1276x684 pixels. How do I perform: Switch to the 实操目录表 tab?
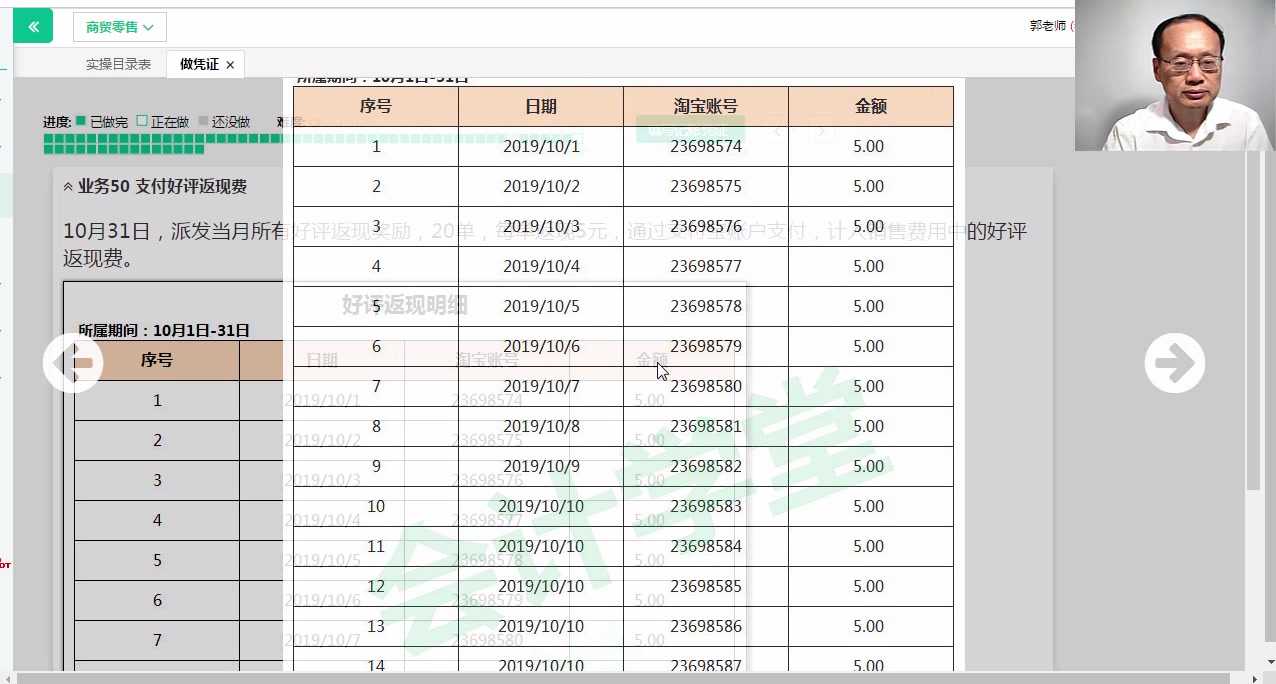119,63
